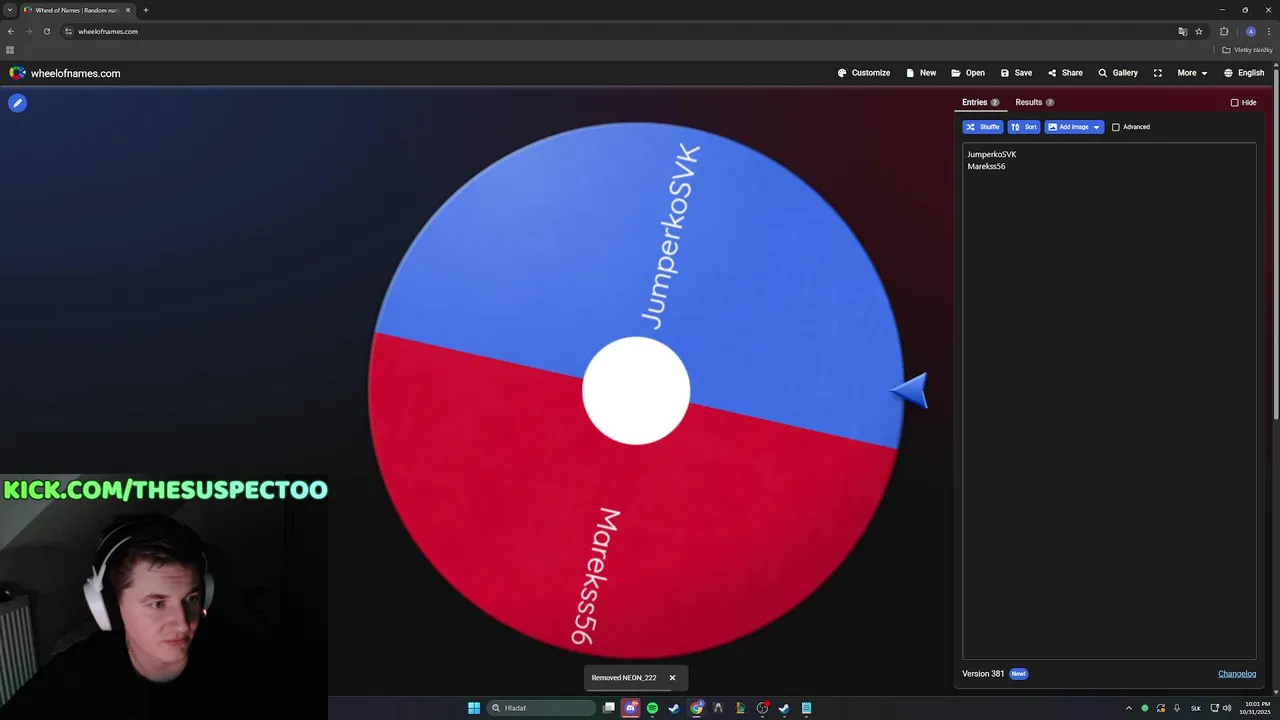Bookmark this page with star icon

point(1199,31)
